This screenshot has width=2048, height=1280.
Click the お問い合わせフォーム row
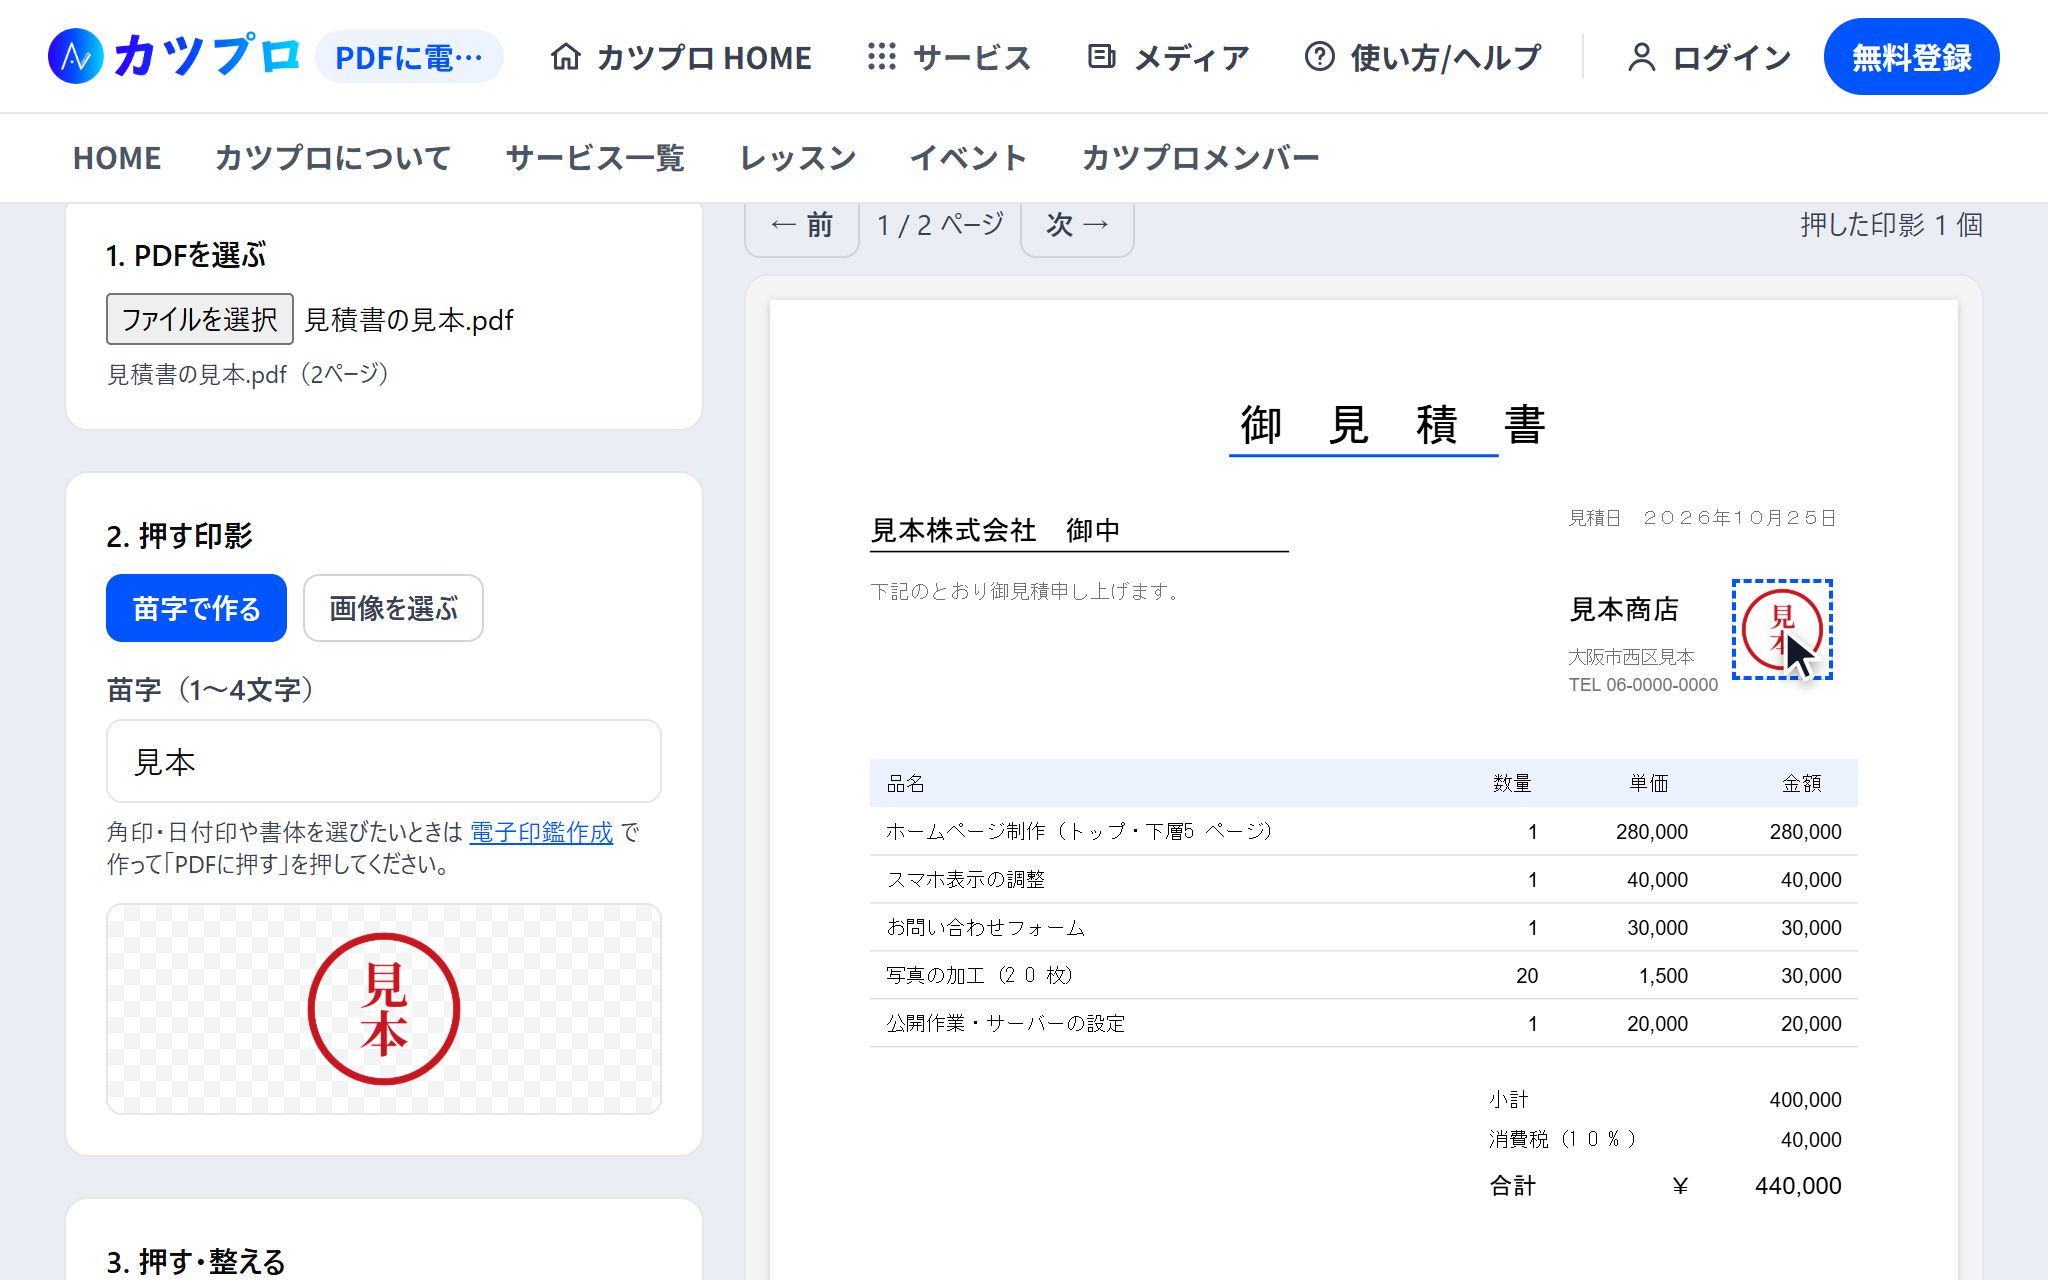[1364, 928]
